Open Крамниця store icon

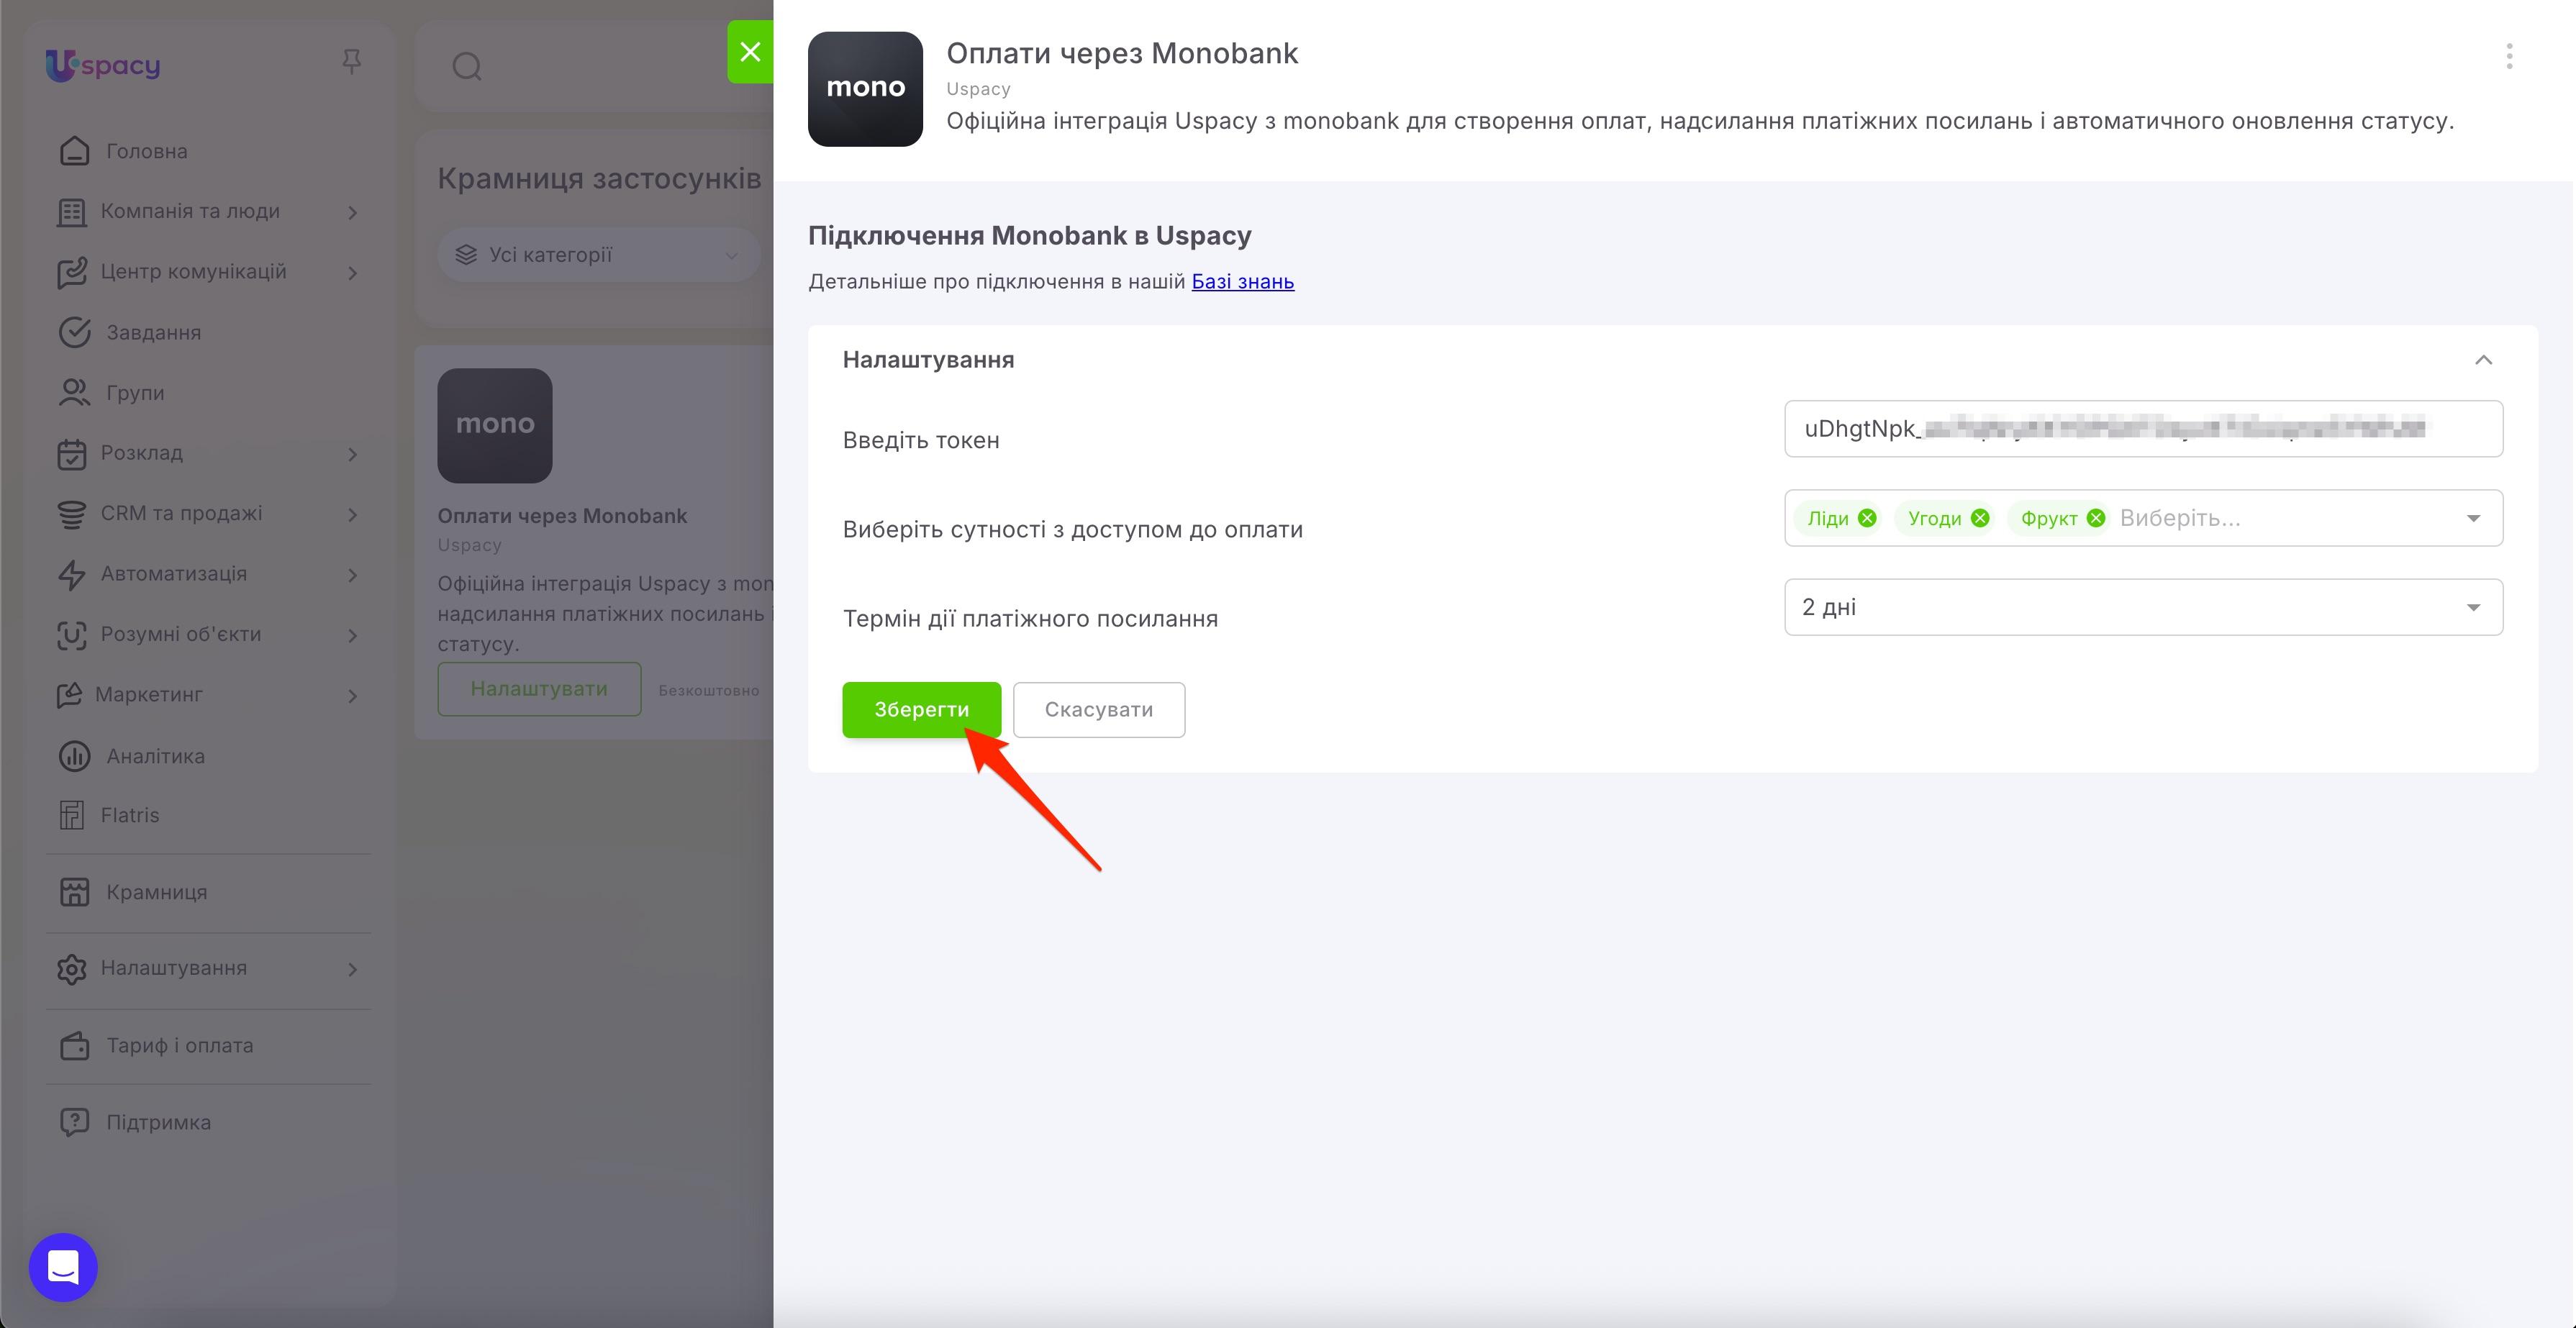tap(74, 892)
